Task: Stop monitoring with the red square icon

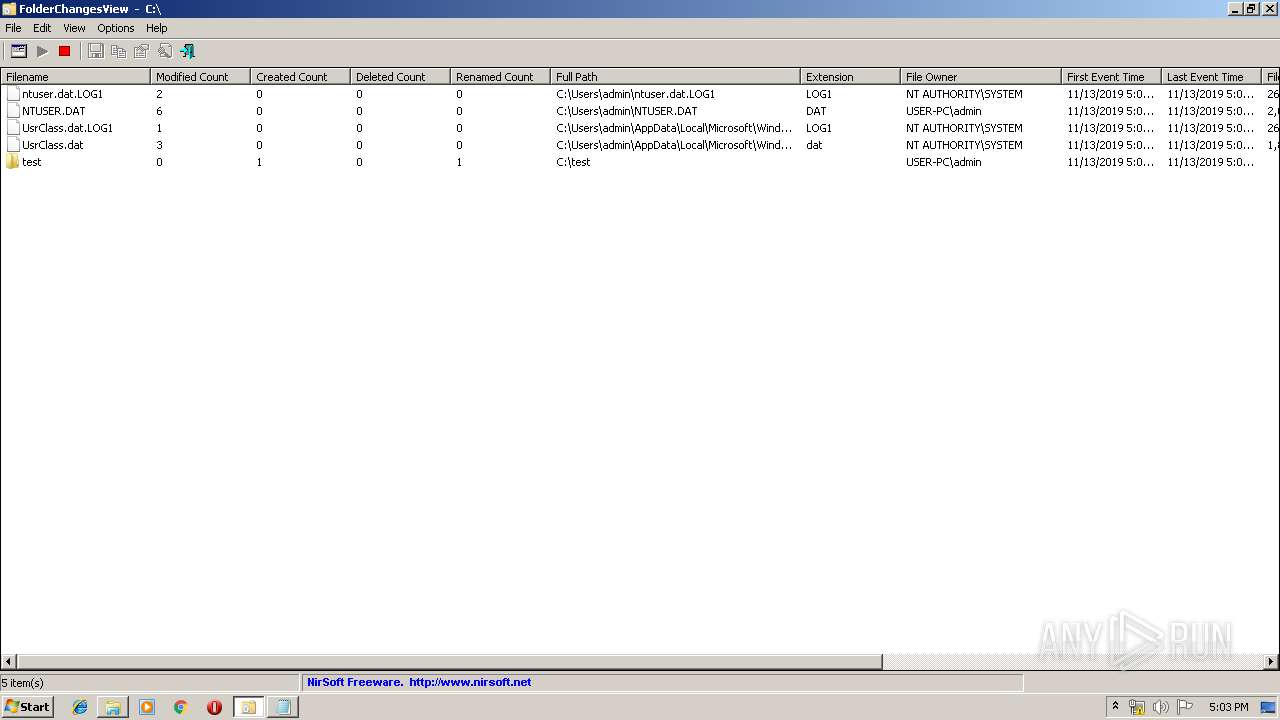Action: coord(65,51)
